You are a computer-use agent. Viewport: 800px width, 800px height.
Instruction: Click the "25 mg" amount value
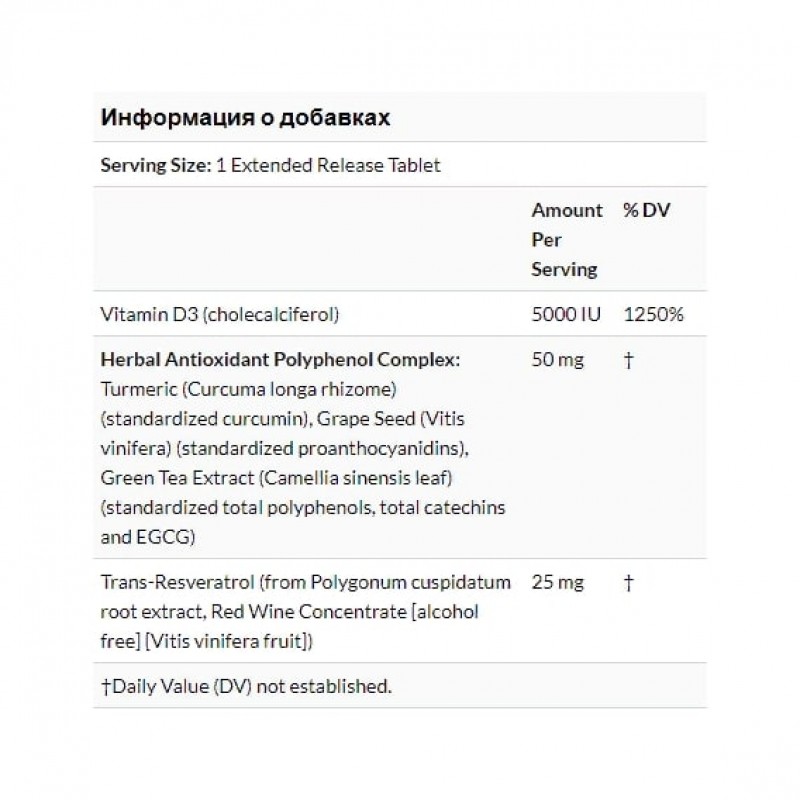556,583
